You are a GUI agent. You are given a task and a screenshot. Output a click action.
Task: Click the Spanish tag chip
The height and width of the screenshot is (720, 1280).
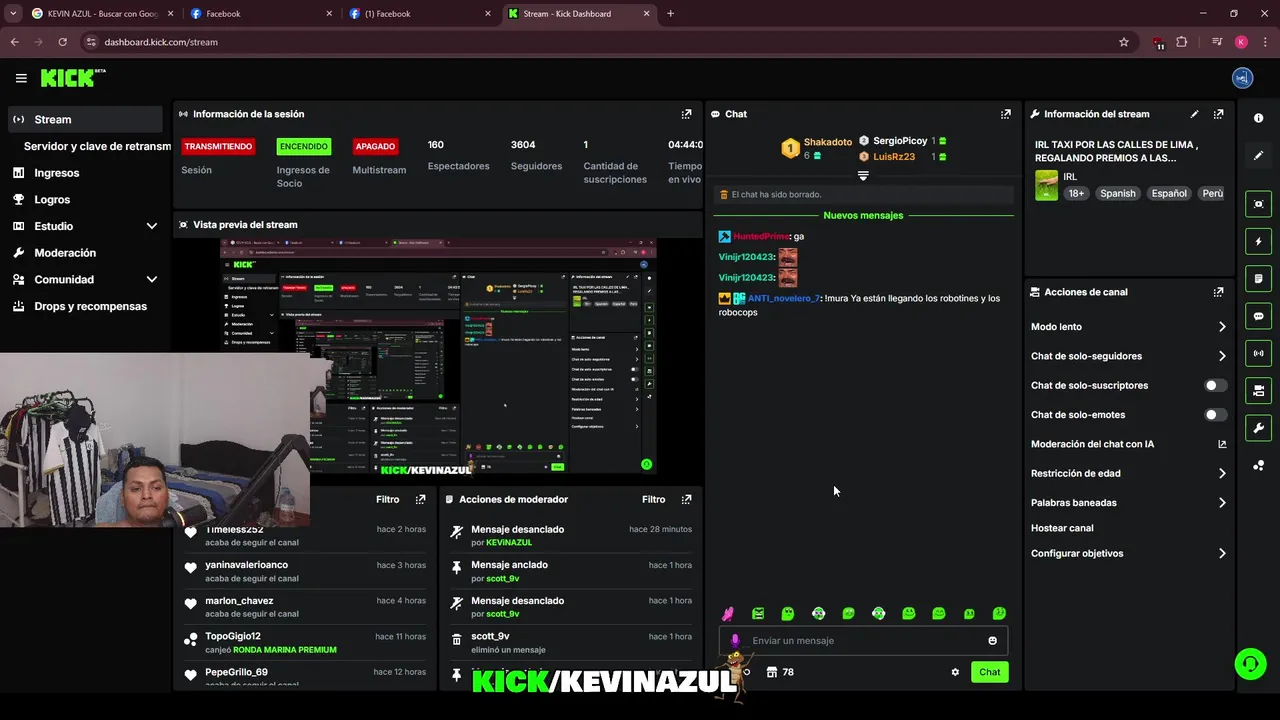(x=1117, y=193)
